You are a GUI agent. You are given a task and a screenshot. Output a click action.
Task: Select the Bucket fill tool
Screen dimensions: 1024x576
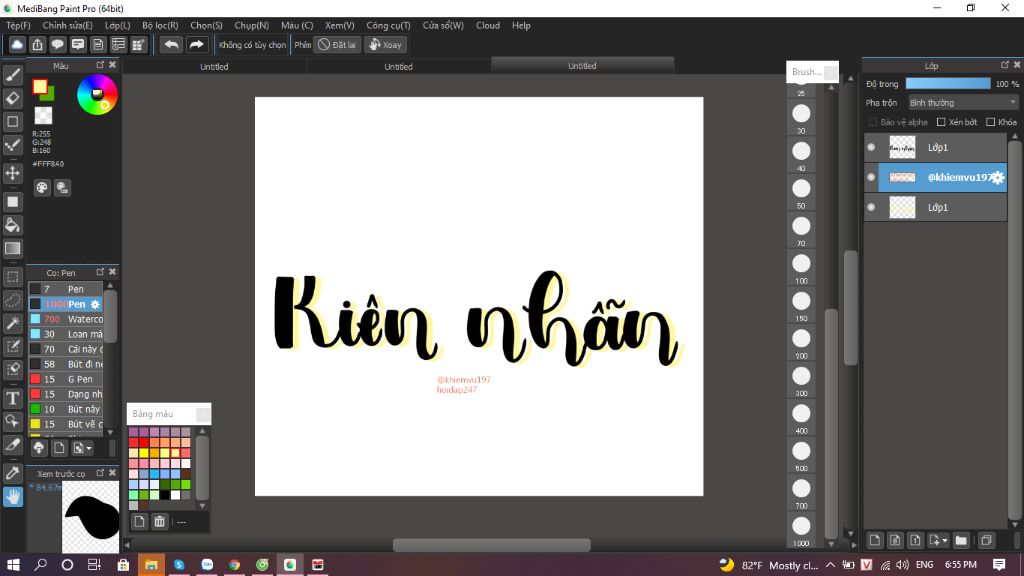[12, 225]
